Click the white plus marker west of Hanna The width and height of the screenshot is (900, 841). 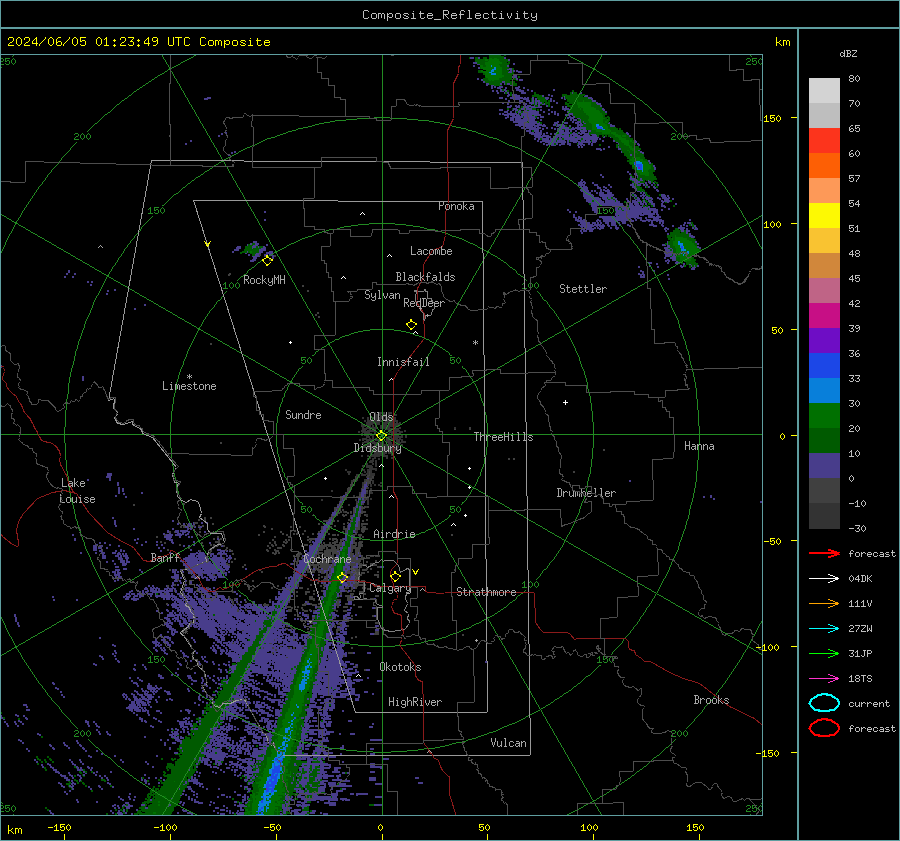tap(565, 402)
